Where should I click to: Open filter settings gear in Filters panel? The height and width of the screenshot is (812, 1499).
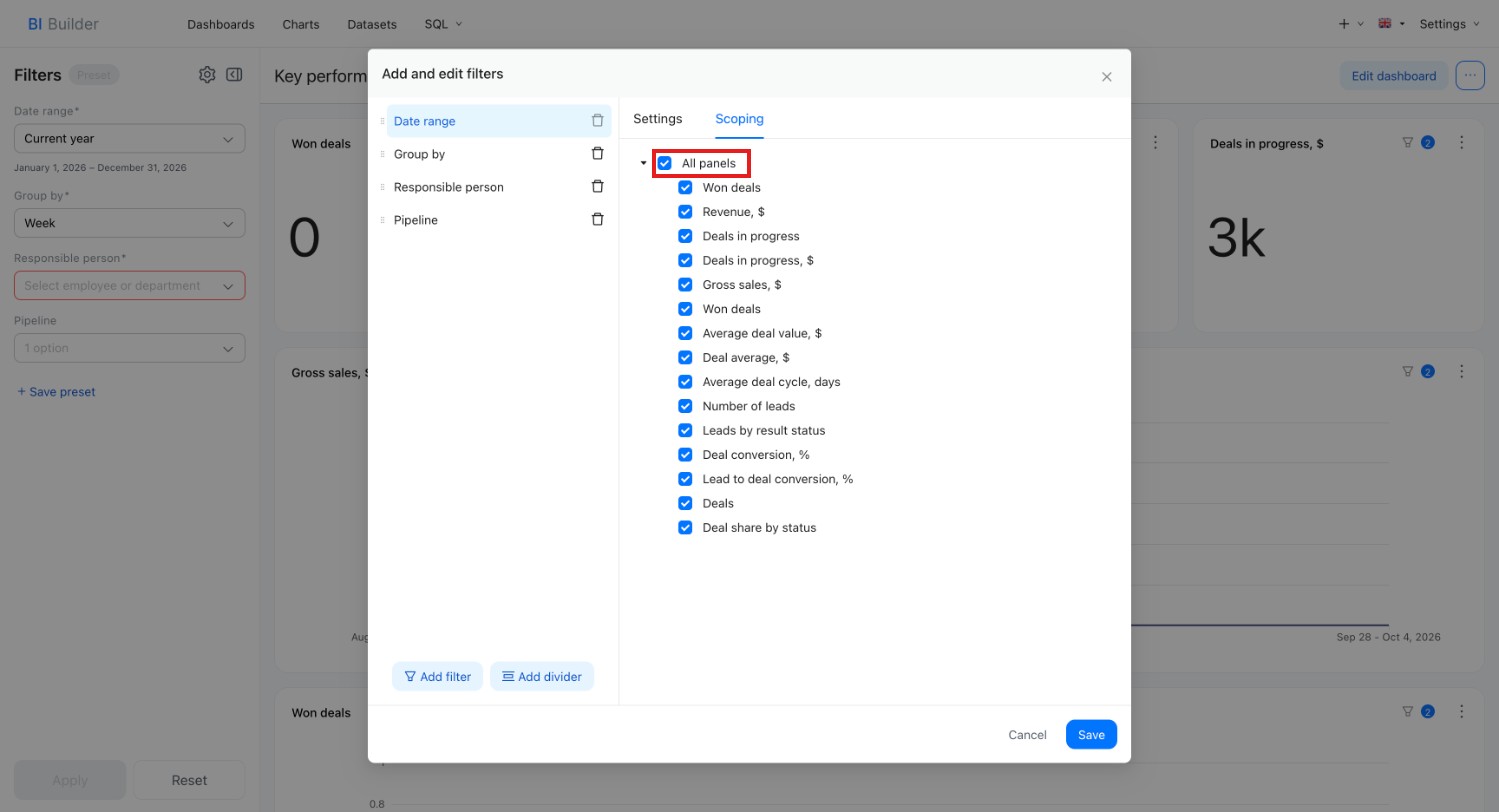tap(207, 75)
